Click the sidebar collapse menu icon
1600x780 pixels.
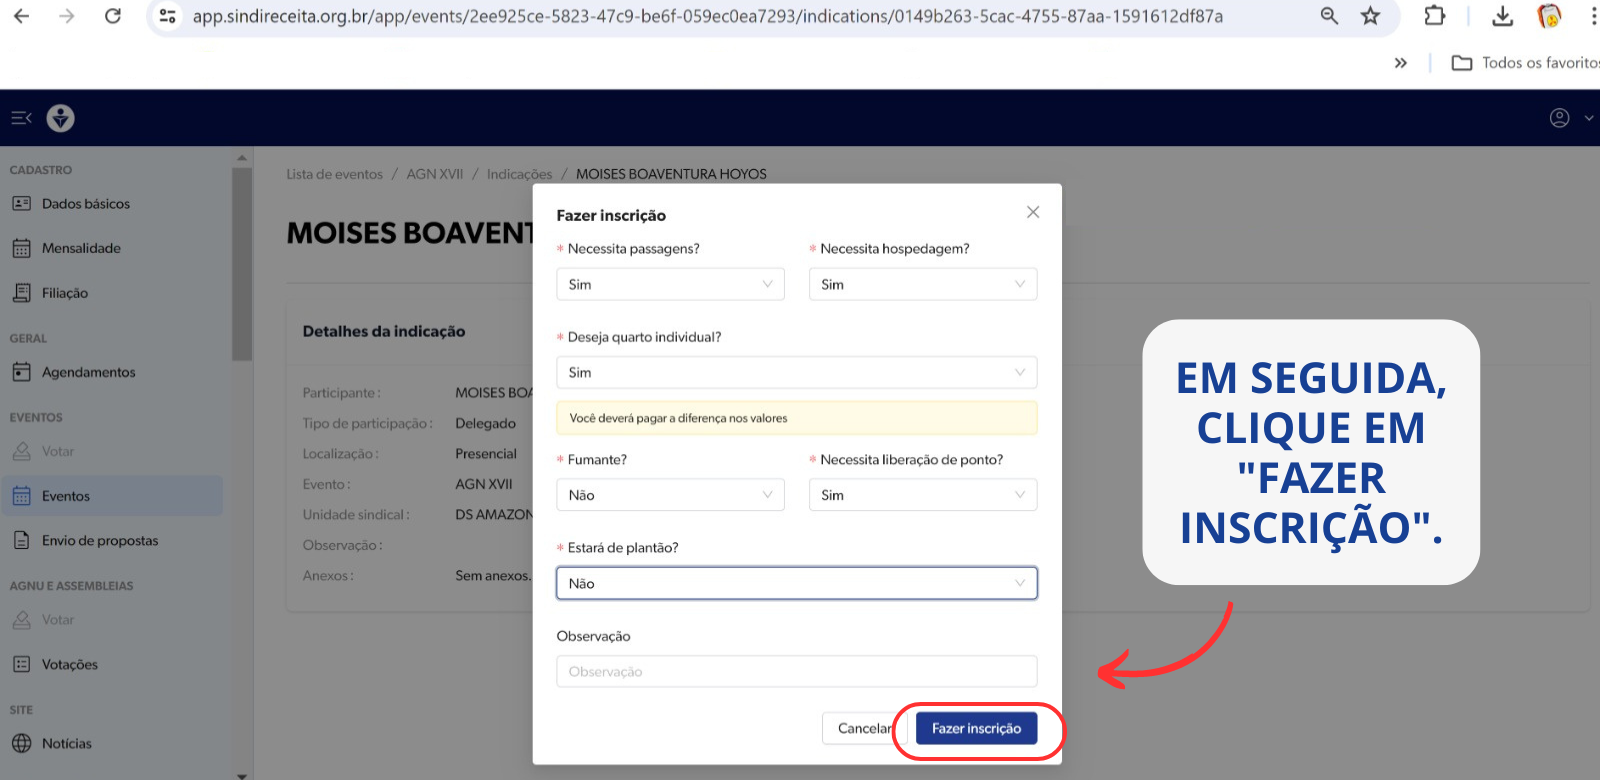pos(21,118)
